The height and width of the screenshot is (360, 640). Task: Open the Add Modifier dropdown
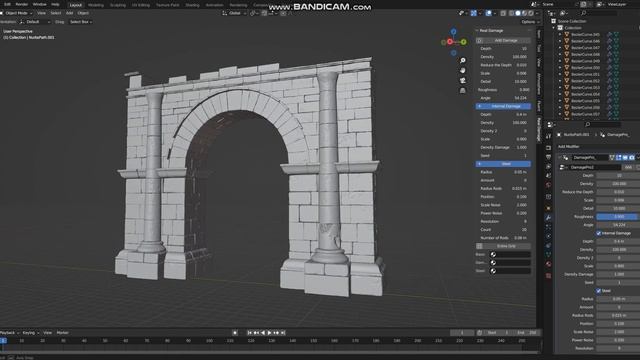coord(569,147)
